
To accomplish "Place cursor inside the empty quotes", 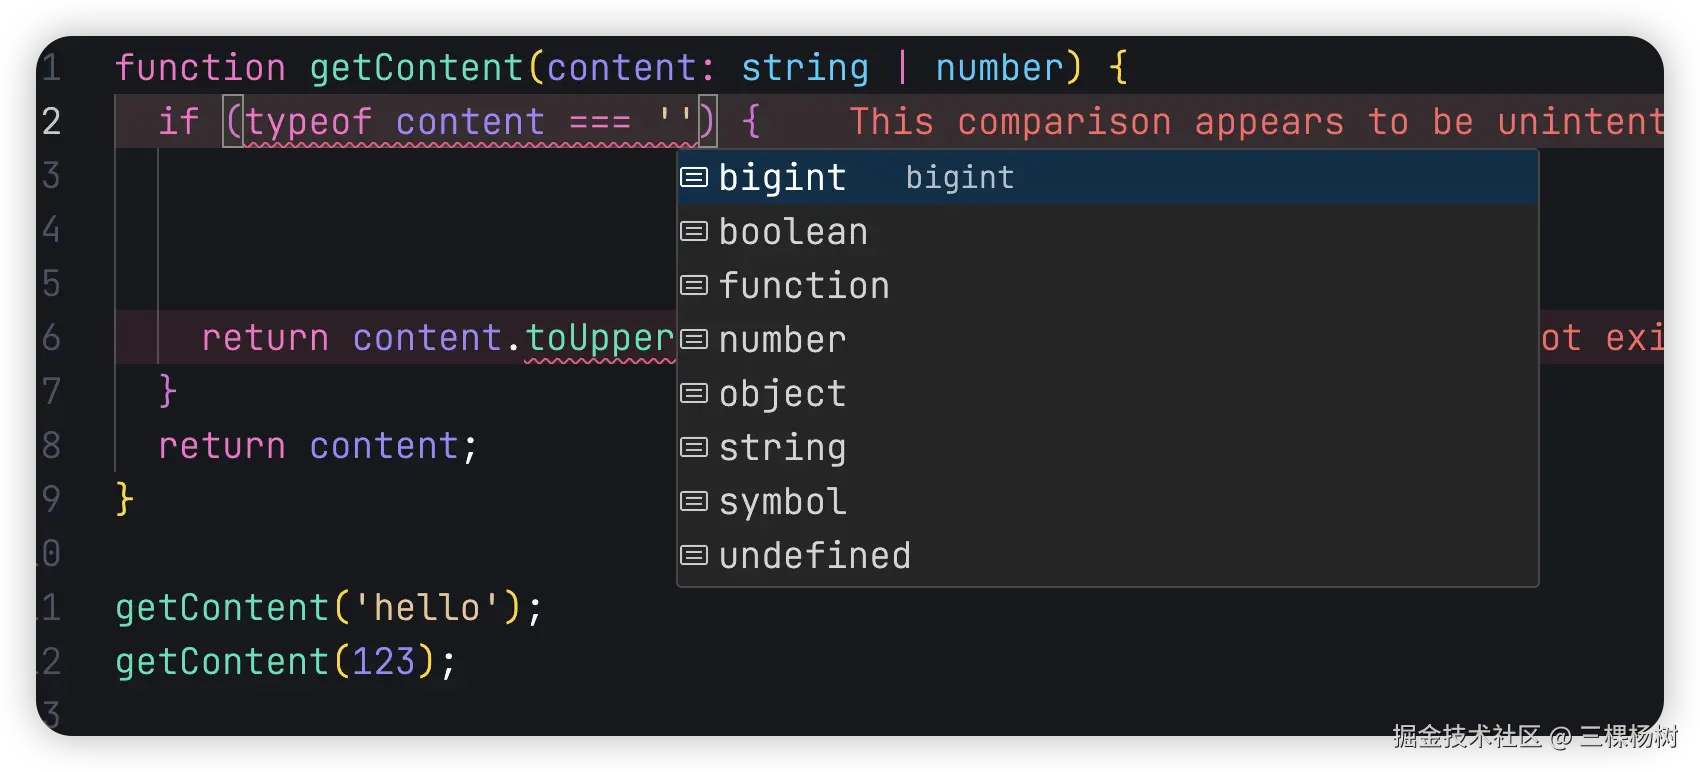I will tap(675, 122).
